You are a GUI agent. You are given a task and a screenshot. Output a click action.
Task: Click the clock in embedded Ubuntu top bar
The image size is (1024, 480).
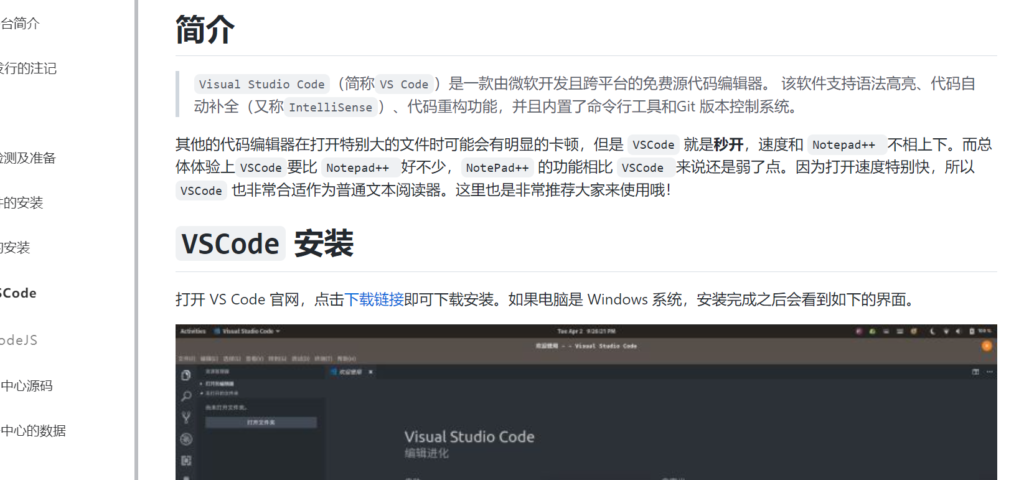[x=586, y=331]
